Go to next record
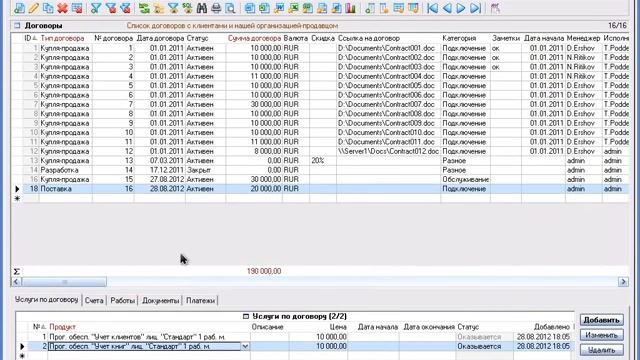The image size is (640, 360). click(x=461, y=8)
